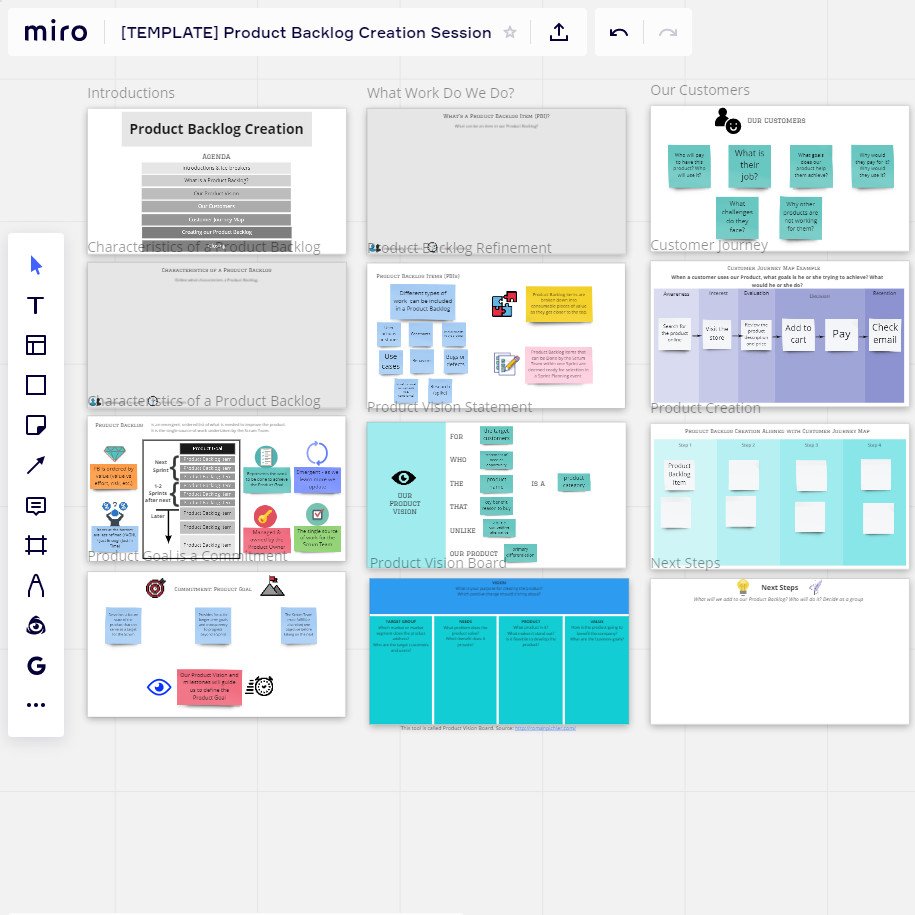This screenshot has height=915, width=915.
Task: Click the letter G app icon
Action: pyautogui.click(x=36, y=665)
